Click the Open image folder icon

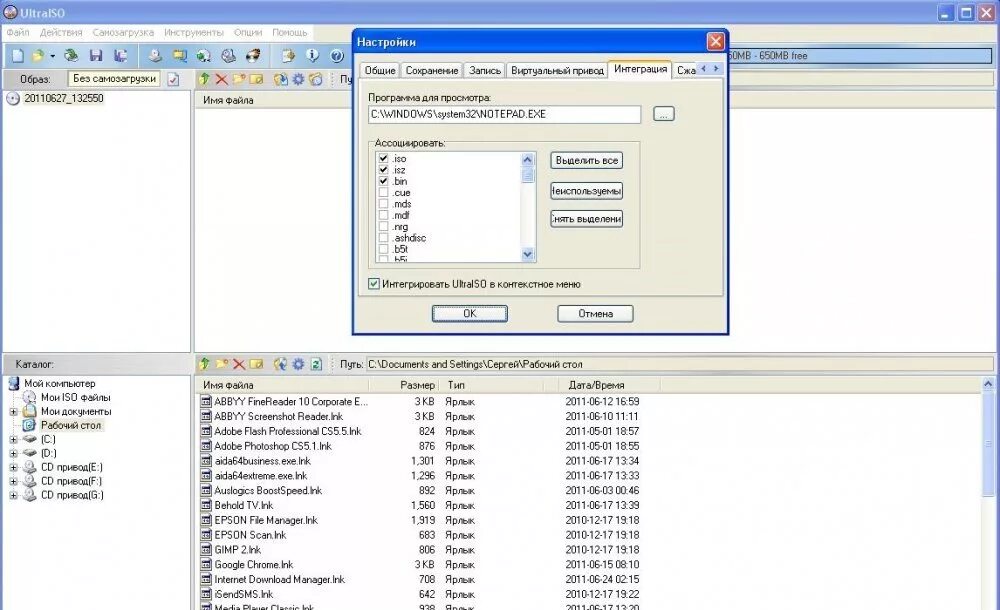[38, 56]
